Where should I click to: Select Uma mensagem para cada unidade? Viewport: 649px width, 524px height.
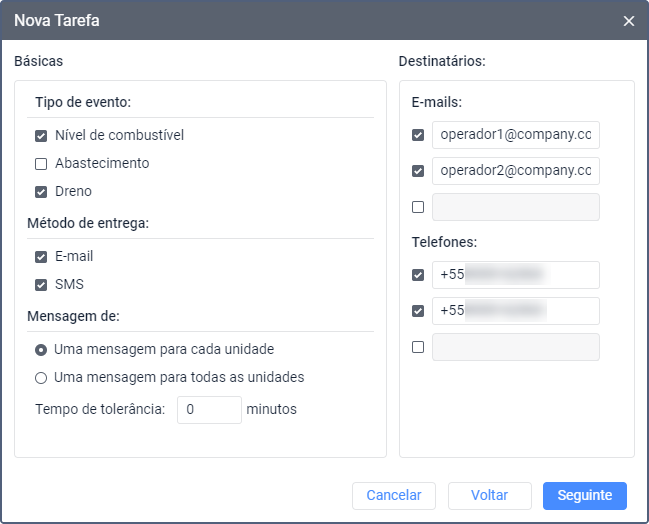click(41, 350)
